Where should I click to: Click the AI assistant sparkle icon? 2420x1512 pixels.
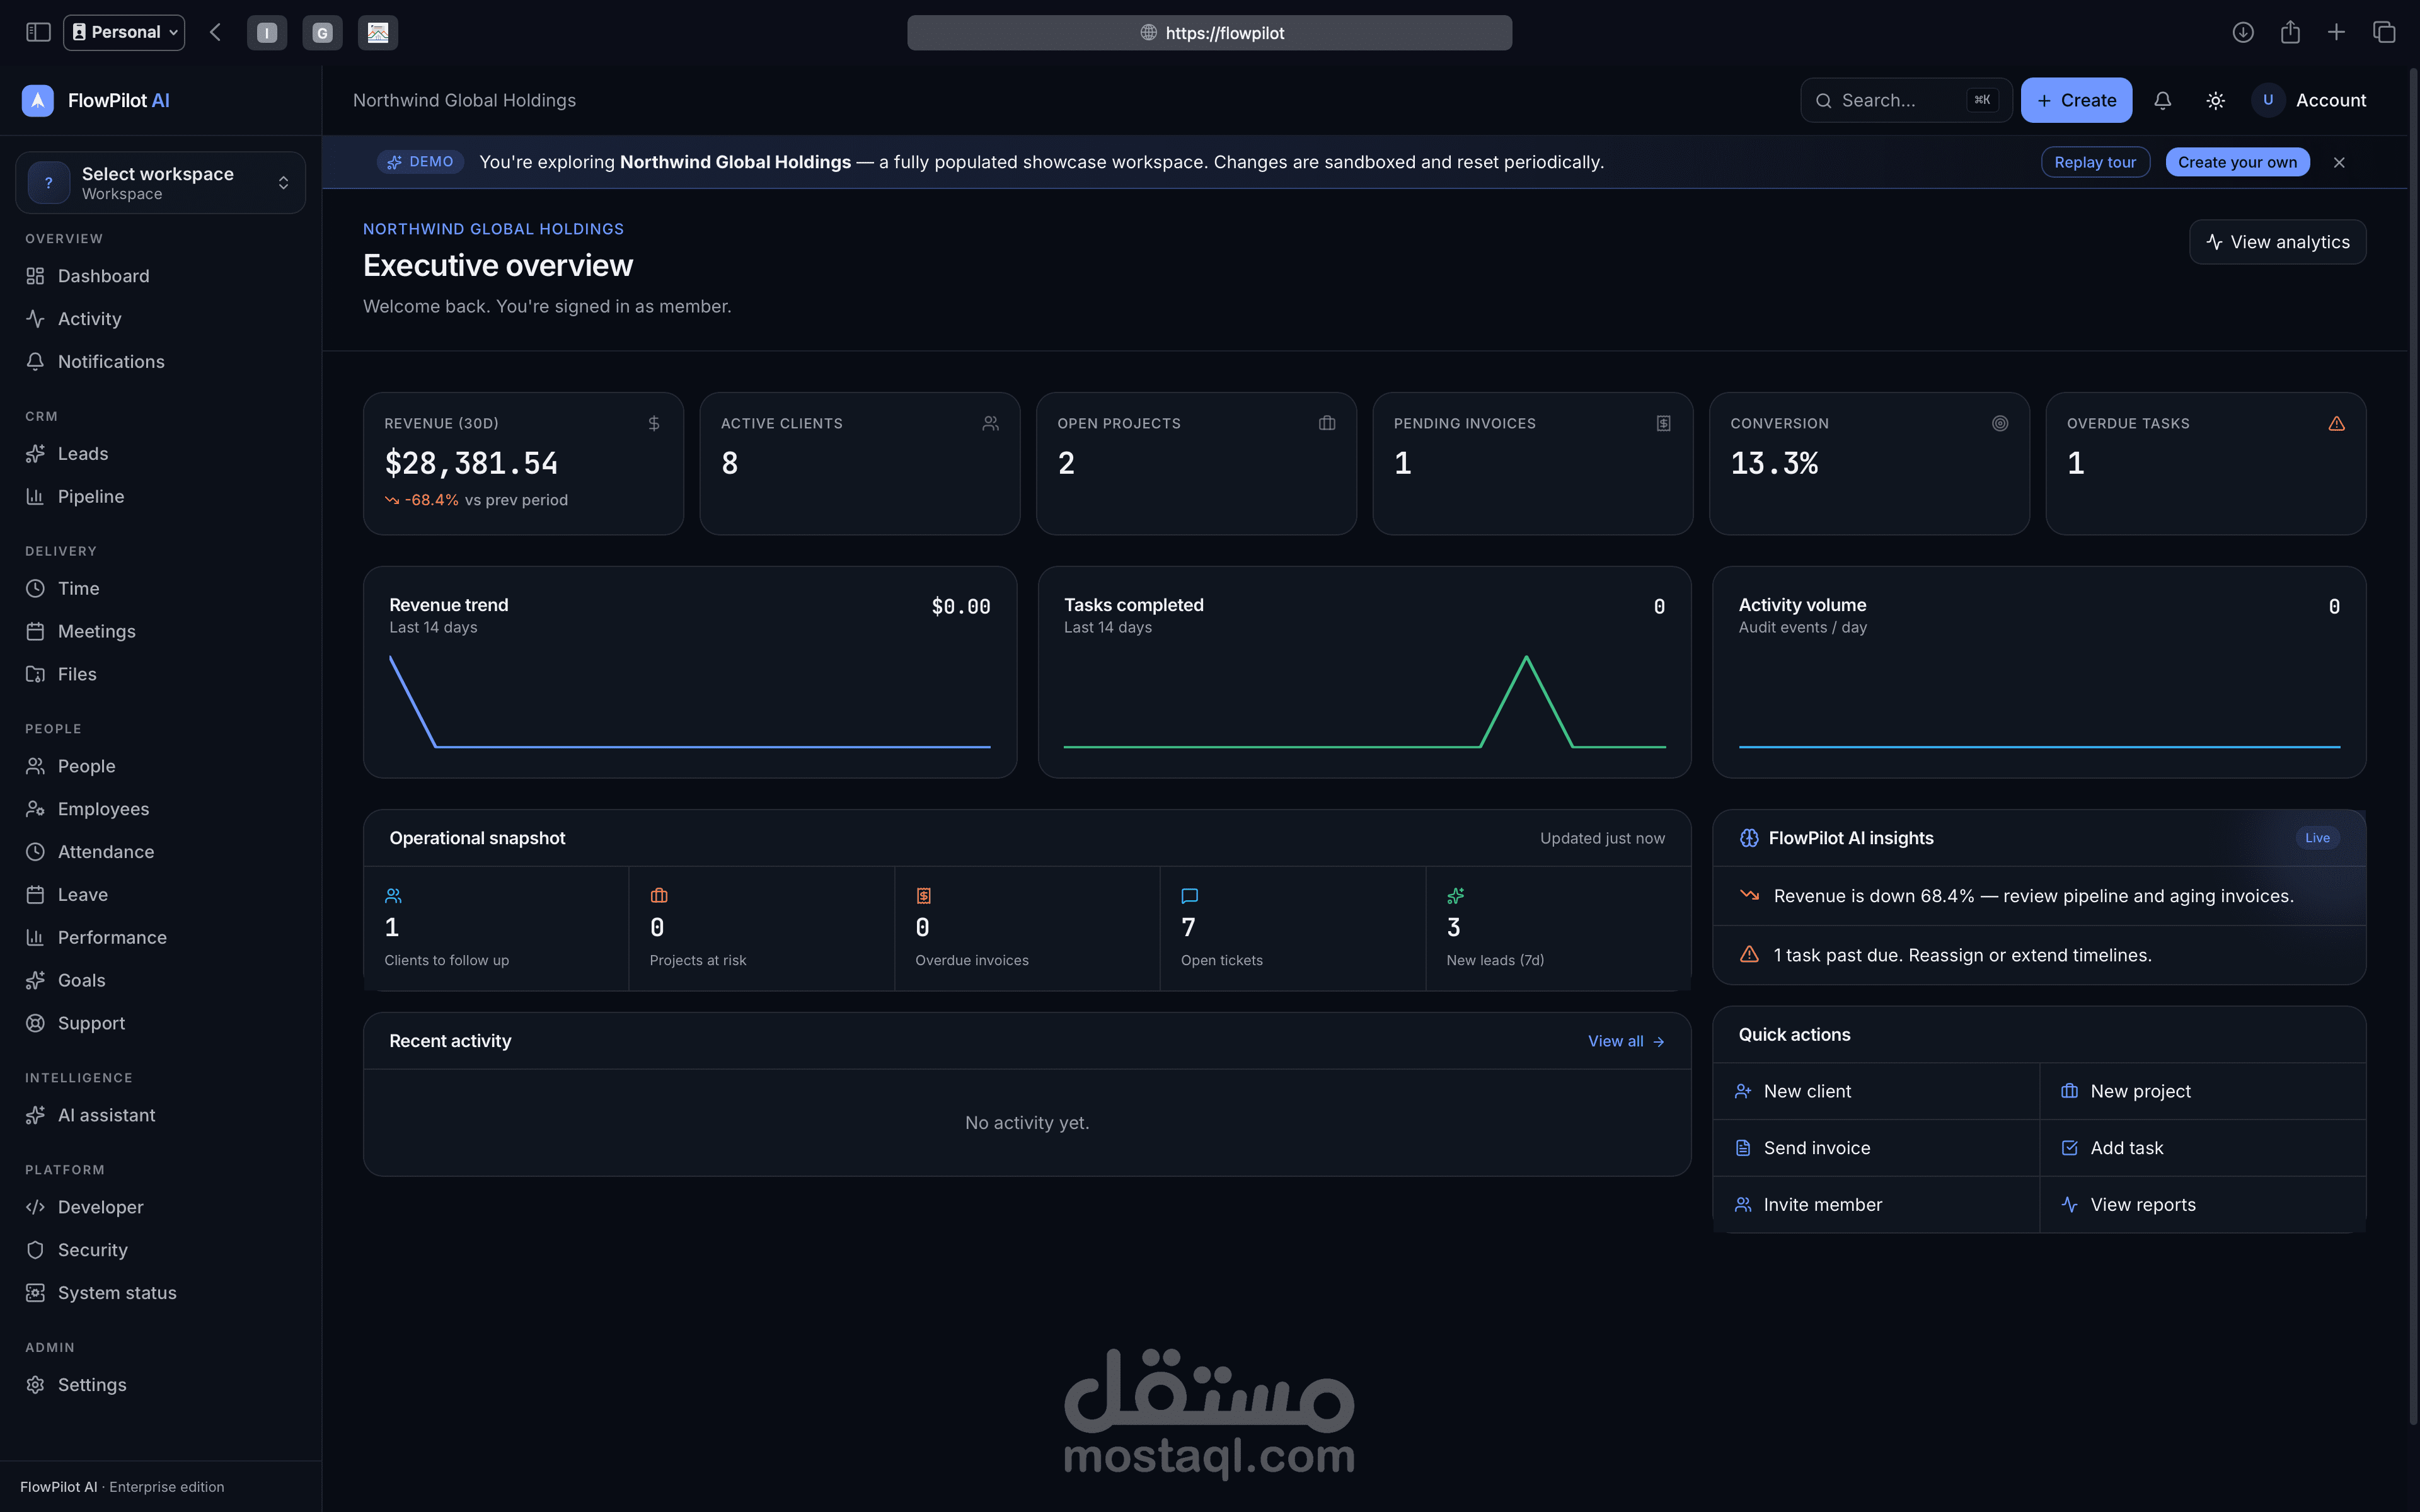[35, 1116]
